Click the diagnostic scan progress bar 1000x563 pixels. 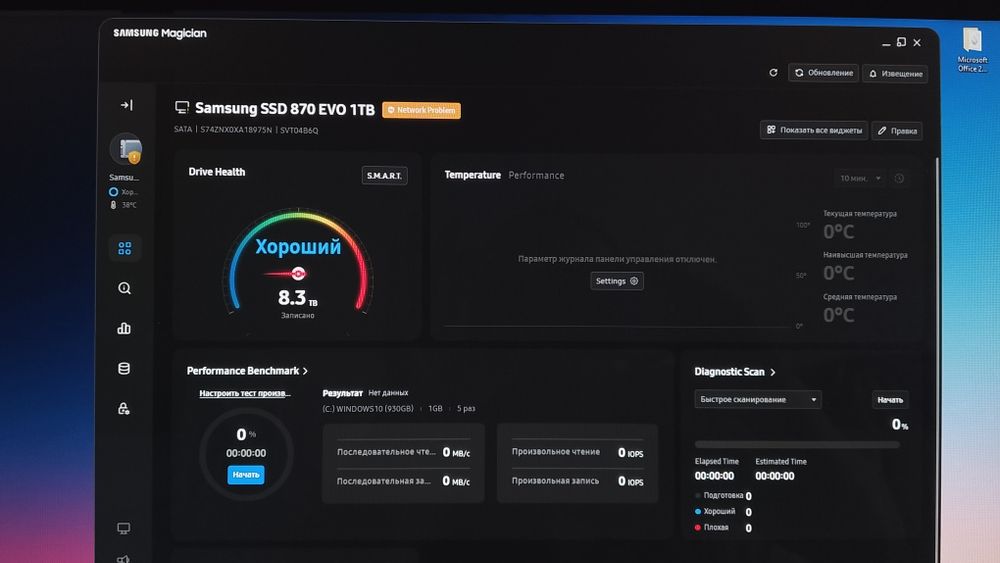[797, 444]
